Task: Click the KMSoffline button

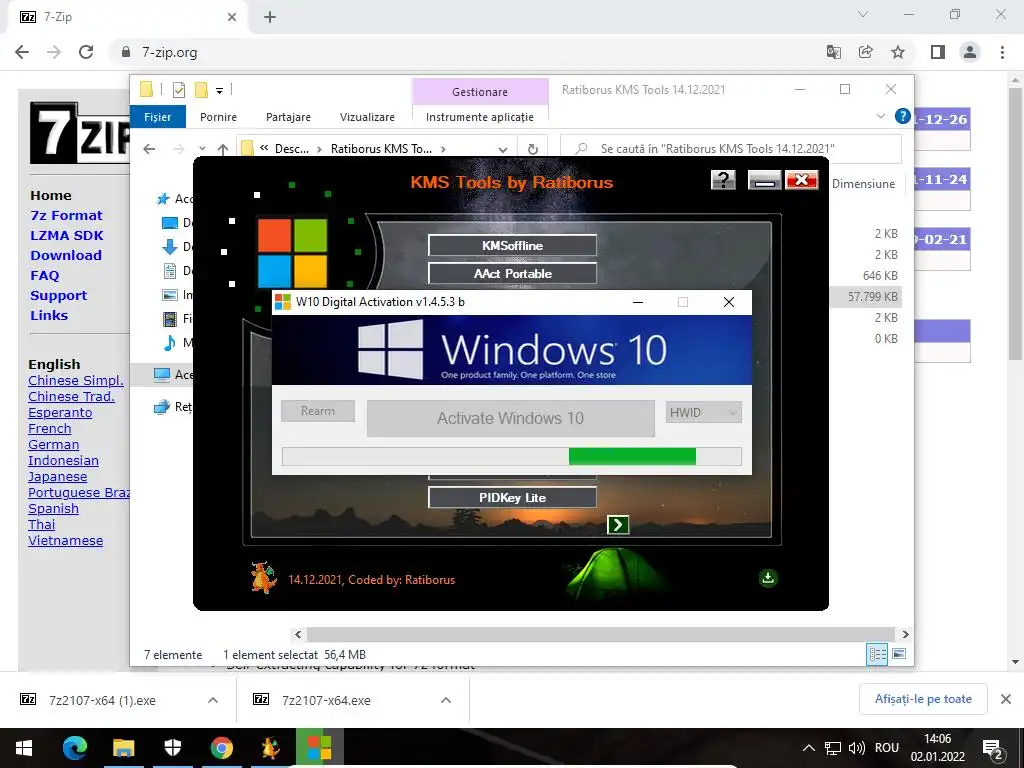Action: click(512, 246)
